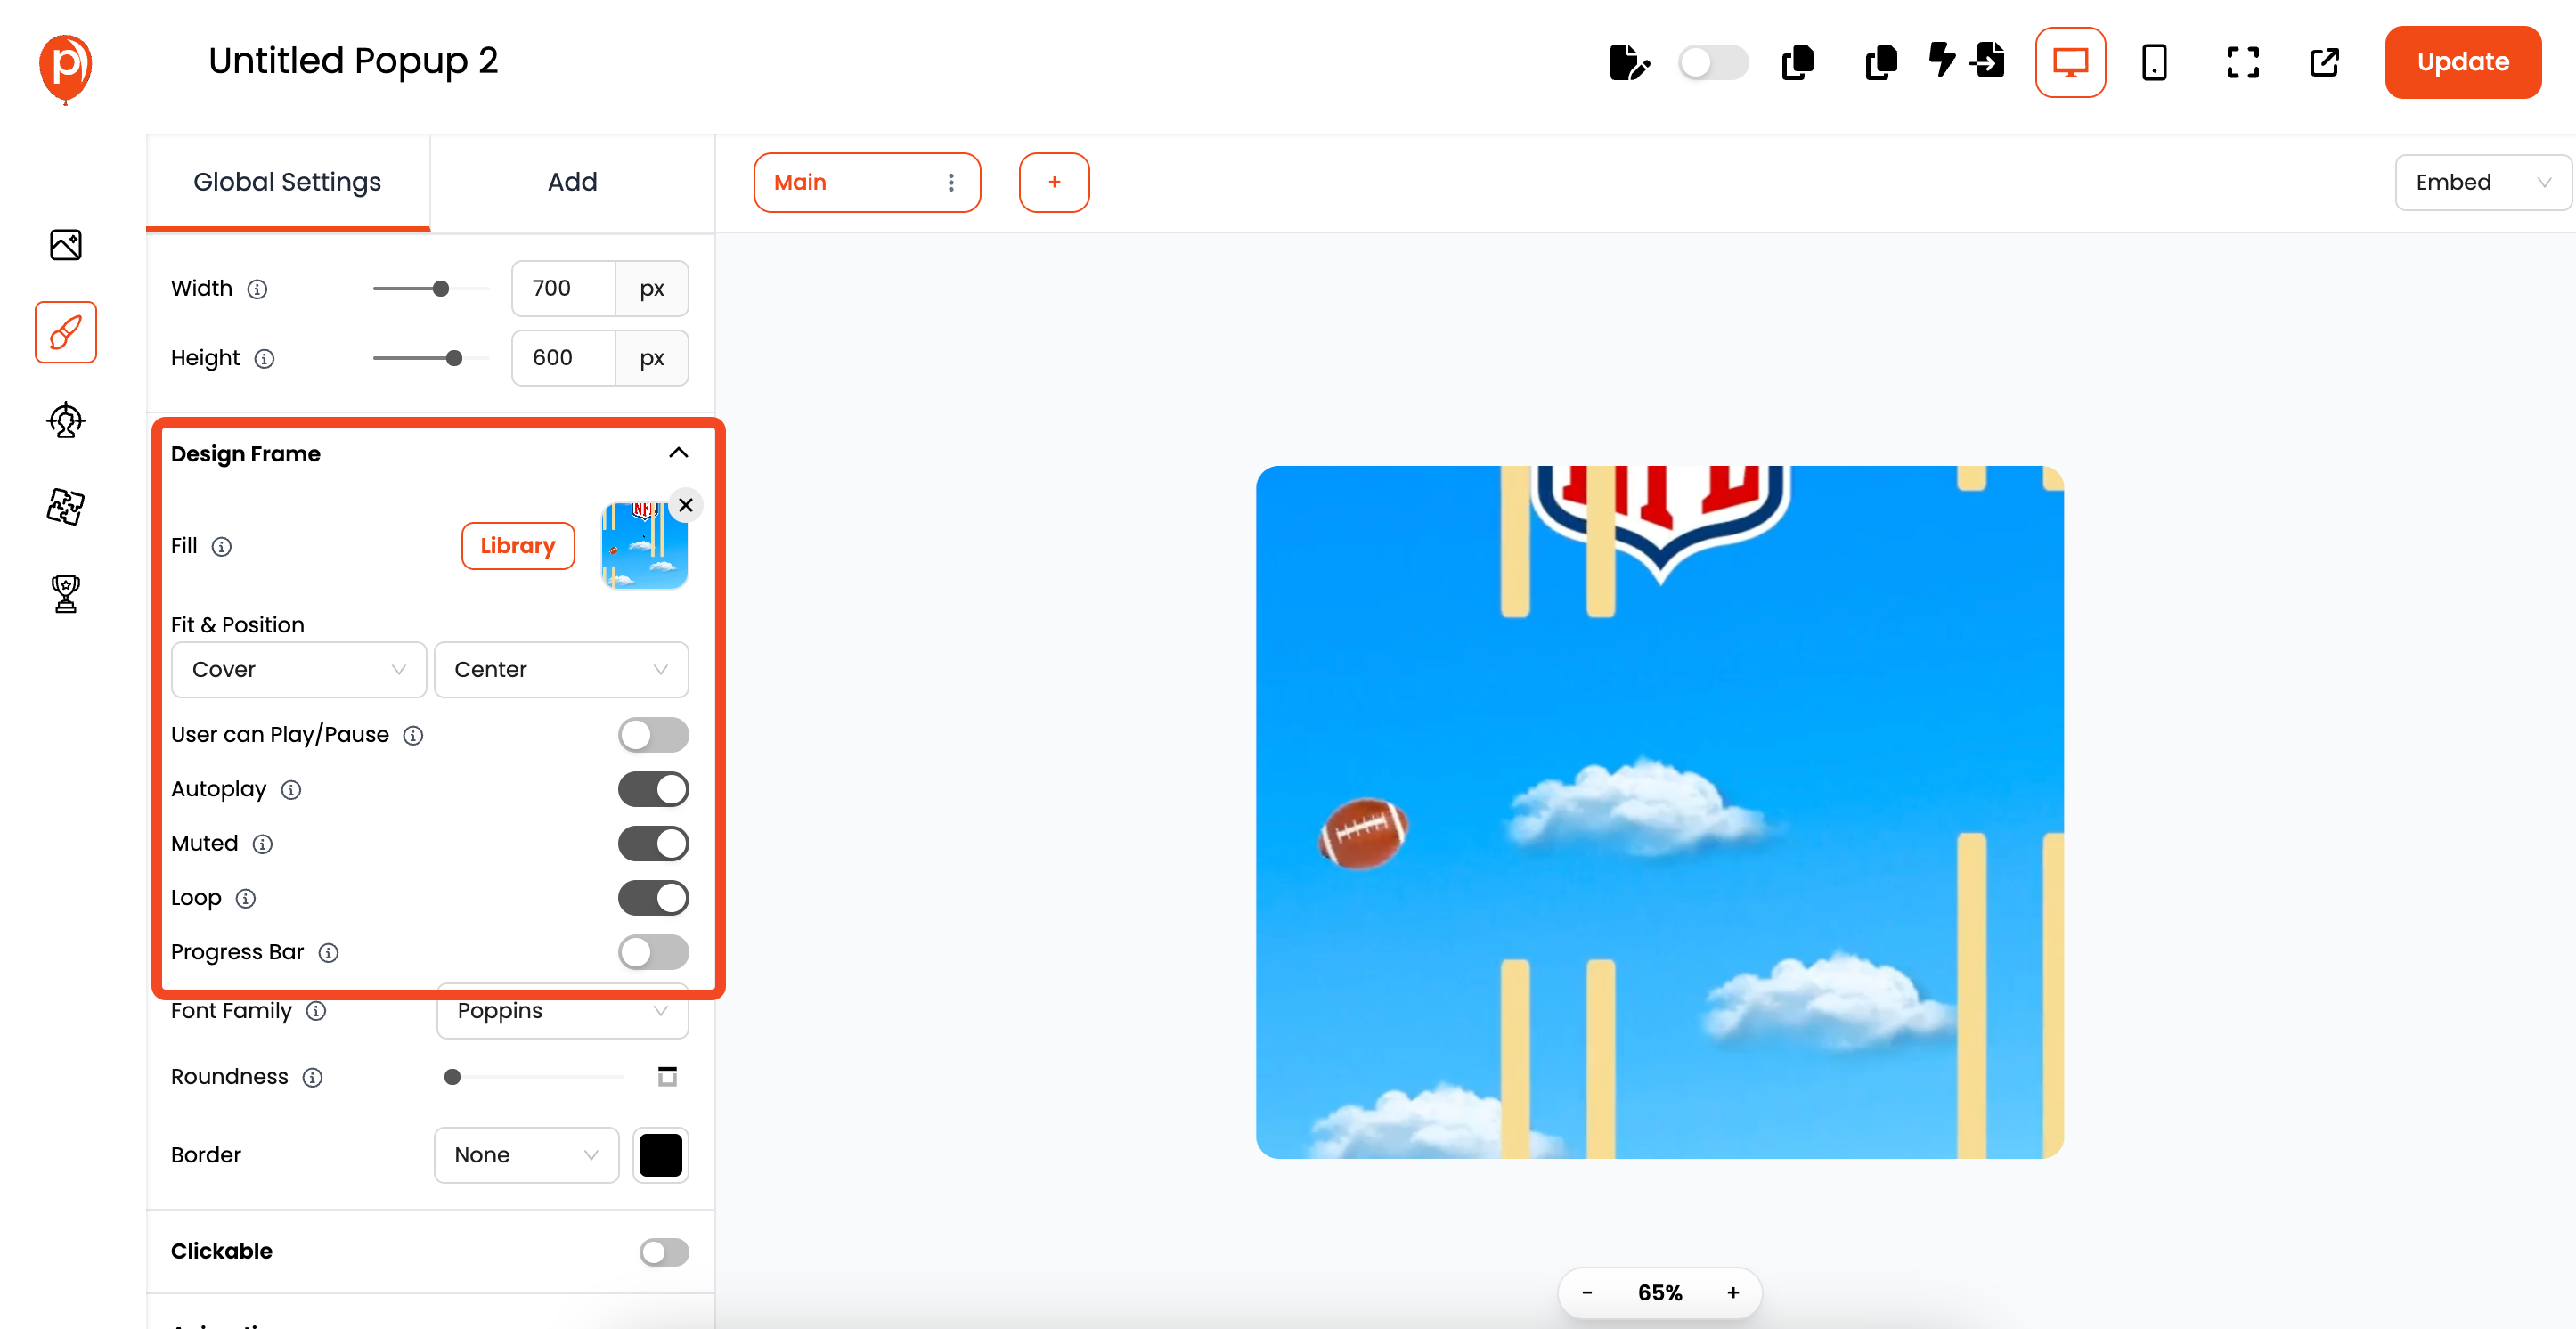Toggle the switch in top toolbar
The height and width of the screenshot is (1329, 2576).
click(x=1713, y=62)
